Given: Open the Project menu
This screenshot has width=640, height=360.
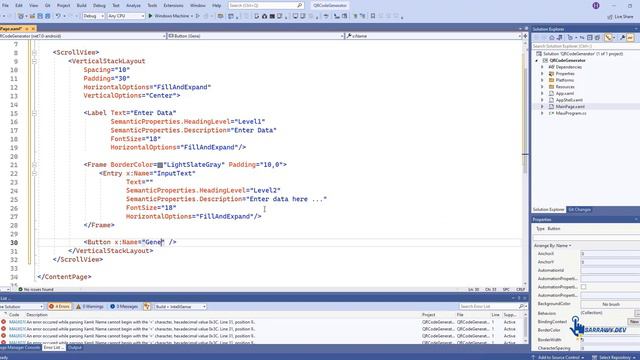Looking at the screenshot, I should [x=63, y=6].
